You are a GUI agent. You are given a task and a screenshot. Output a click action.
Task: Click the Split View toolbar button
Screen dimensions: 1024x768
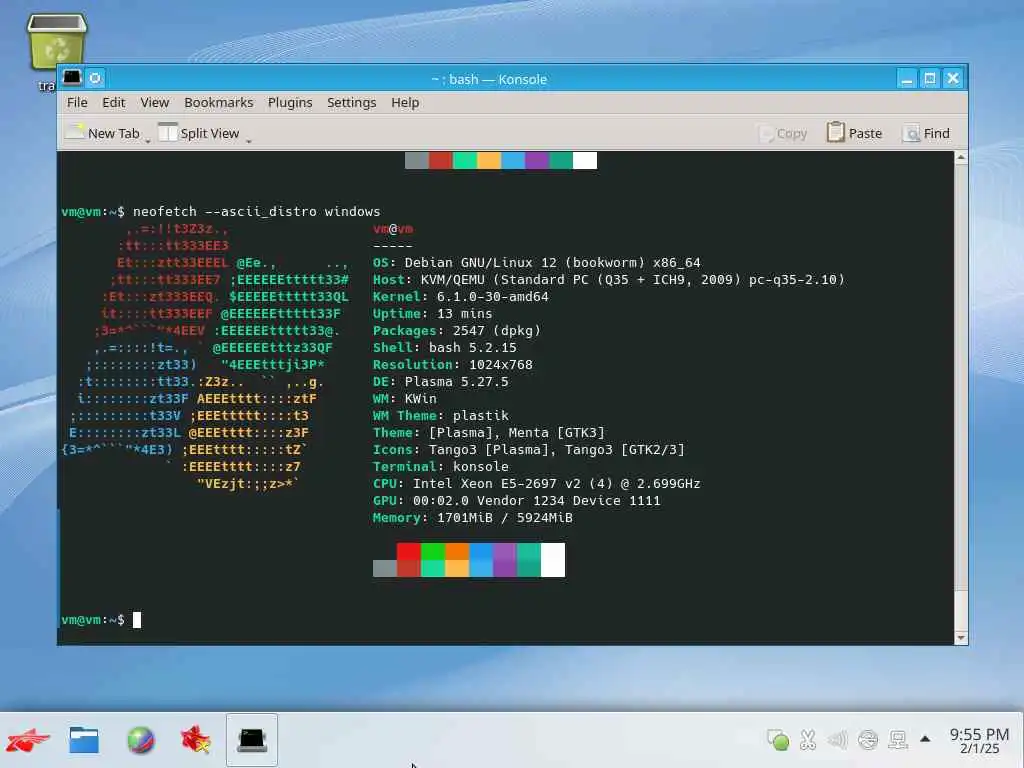pos(199,133)
